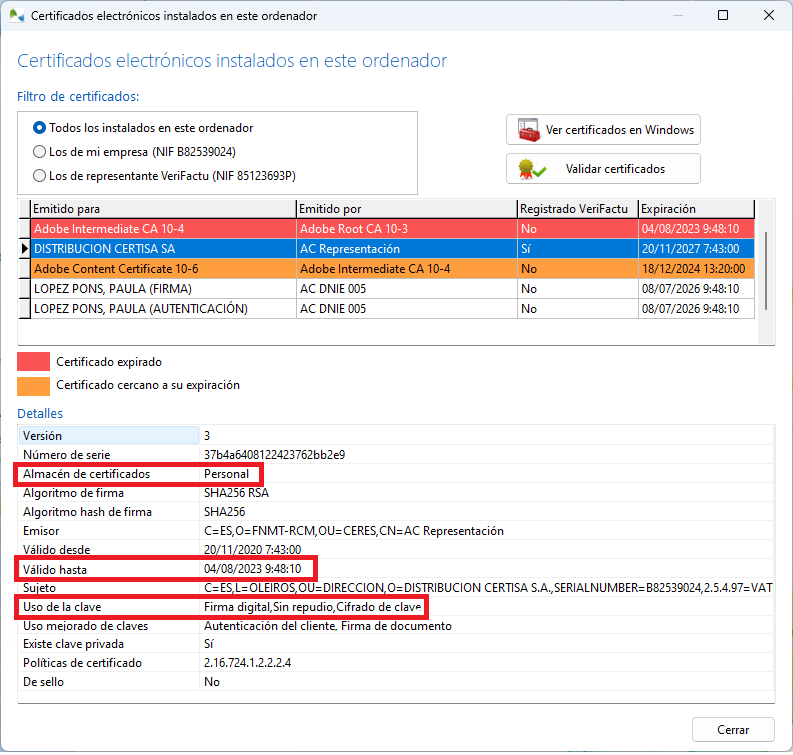Image resolution: width=793 pixels, height=755 pixels.
Task: Sort by 'Emitido para' column header
Action: [163, 209]
